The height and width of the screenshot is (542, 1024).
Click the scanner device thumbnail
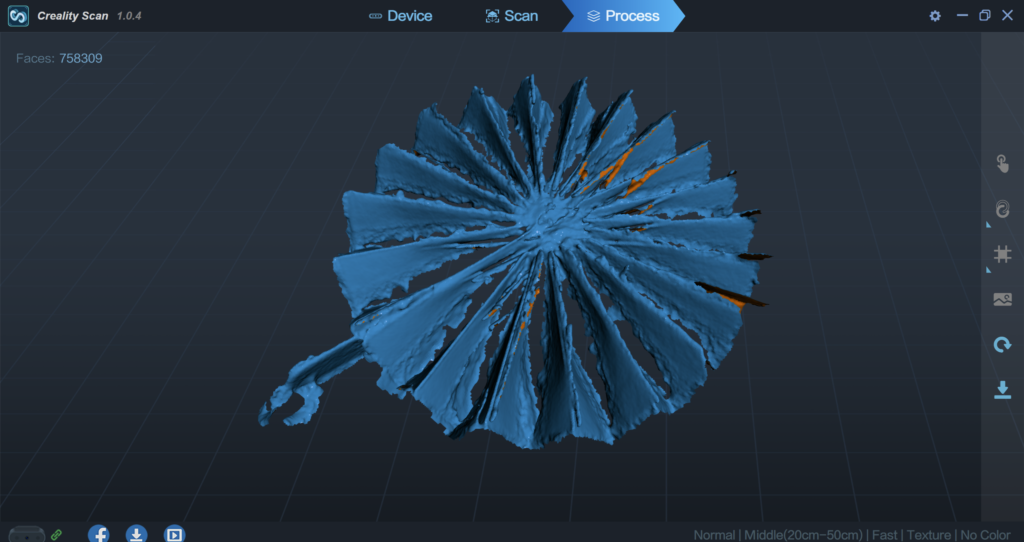point(26,535)
